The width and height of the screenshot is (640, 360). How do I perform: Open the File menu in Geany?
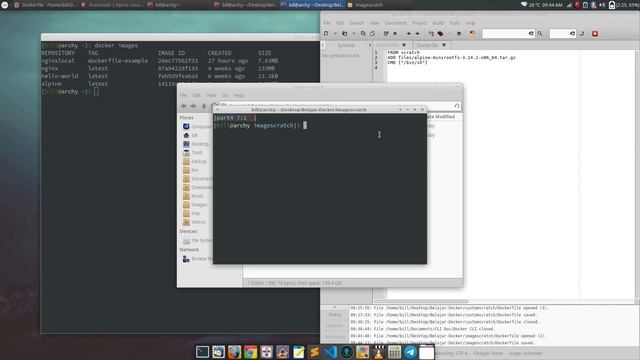click(x=327, y=23)
